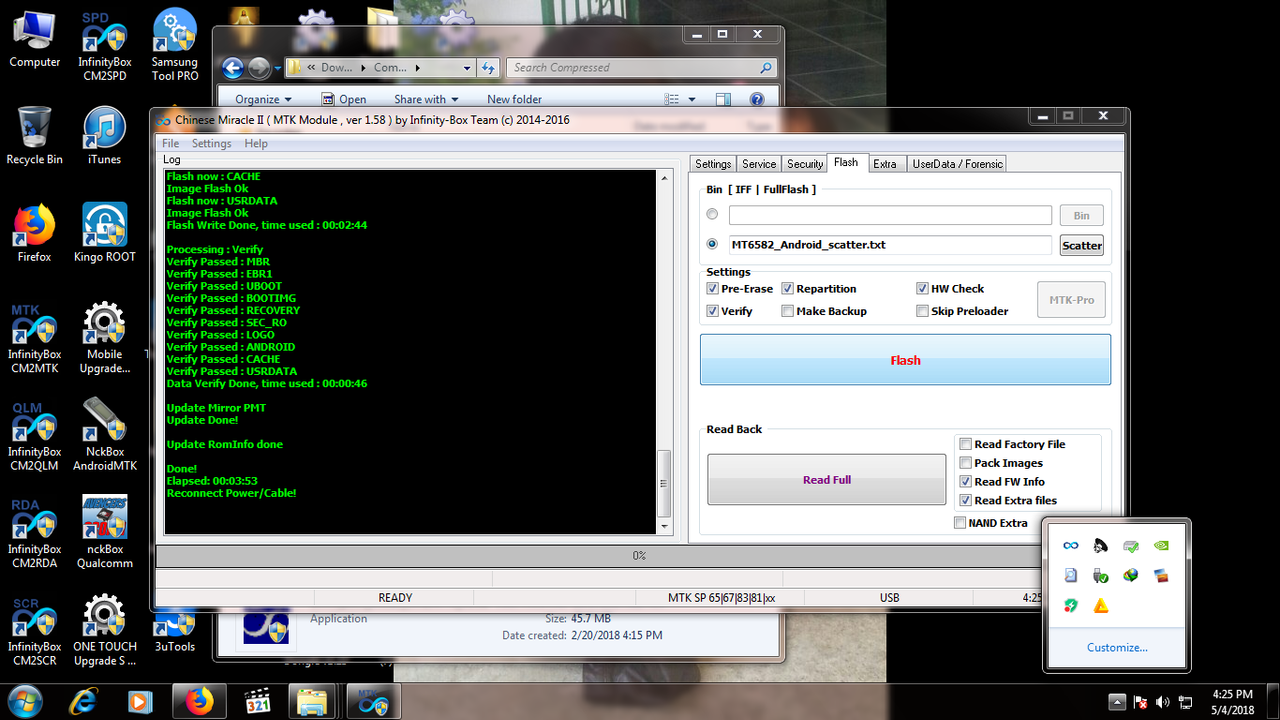Open NVIDIA settings from the system tray

[x=1161, y=545]
